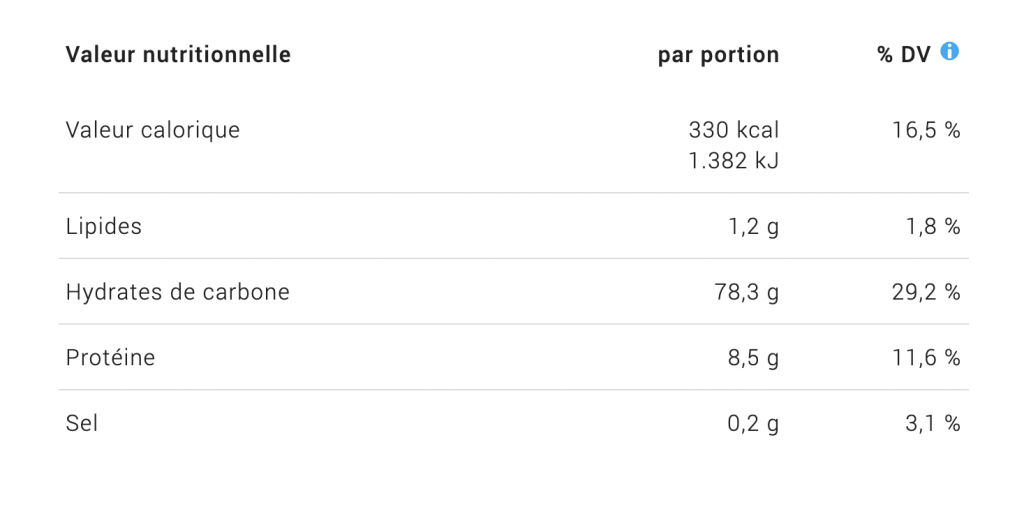The image size is (1024, 507).
Task: Click the par portion column header
Action: pos(718,56)
